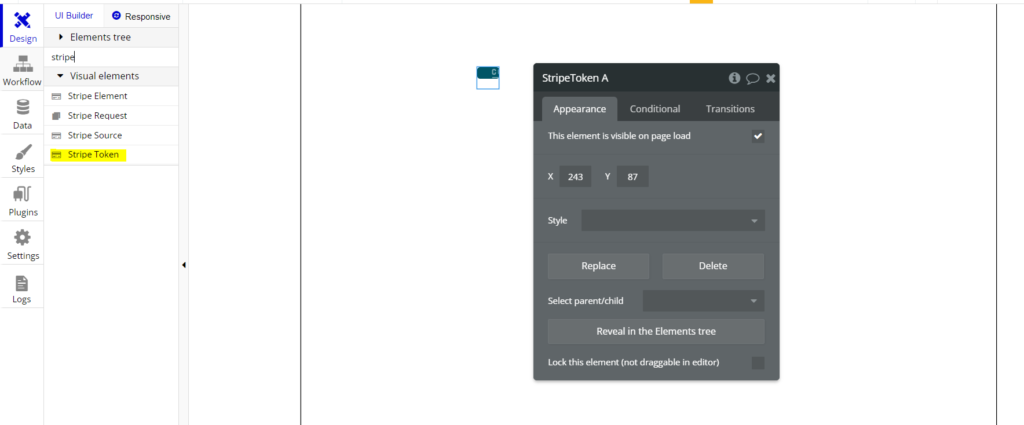Click the Stripe Element row's card icon

(56, 97)
